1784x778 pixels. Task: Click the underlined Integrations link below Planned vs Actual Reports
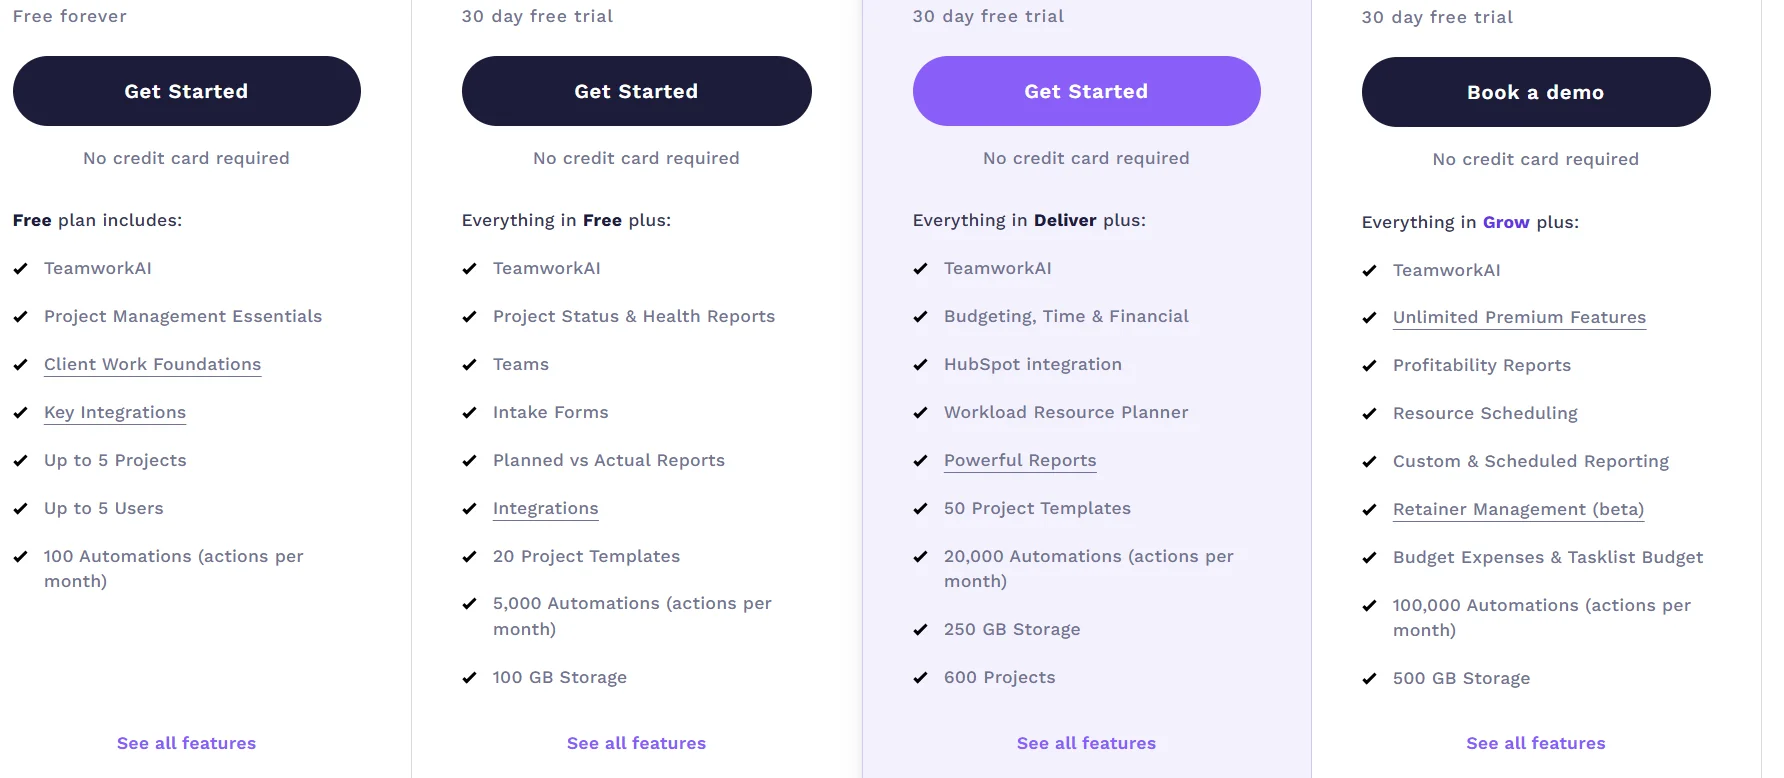545,508
